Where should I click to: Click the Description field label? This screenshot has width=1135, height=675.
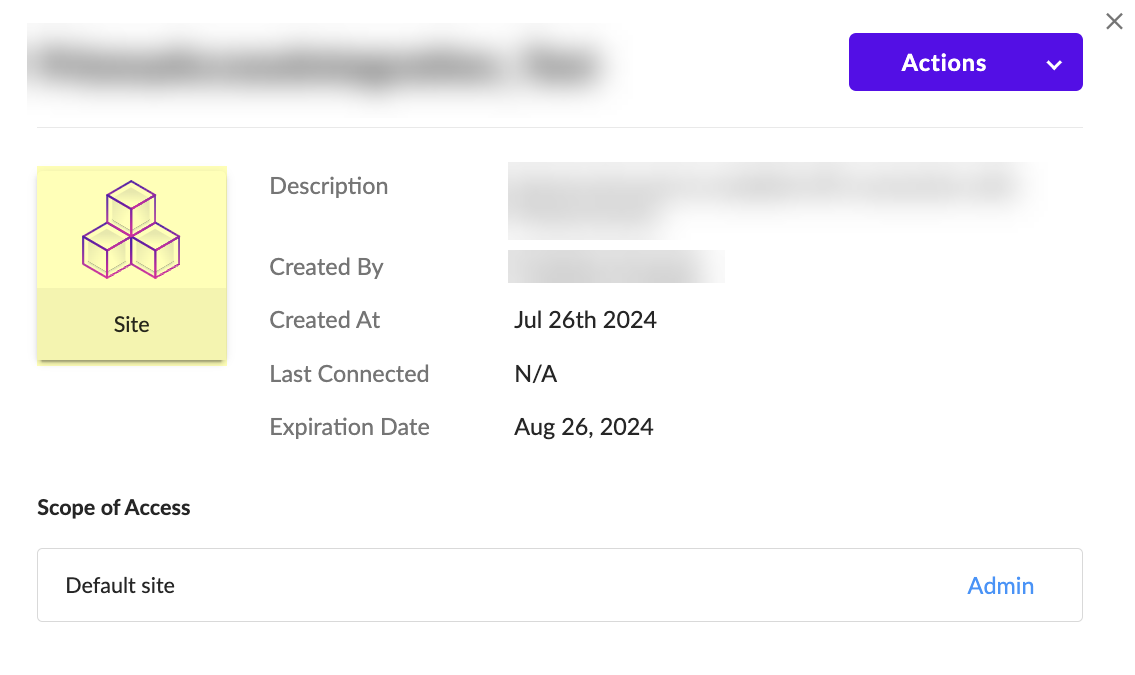click(x=328, y=186)
